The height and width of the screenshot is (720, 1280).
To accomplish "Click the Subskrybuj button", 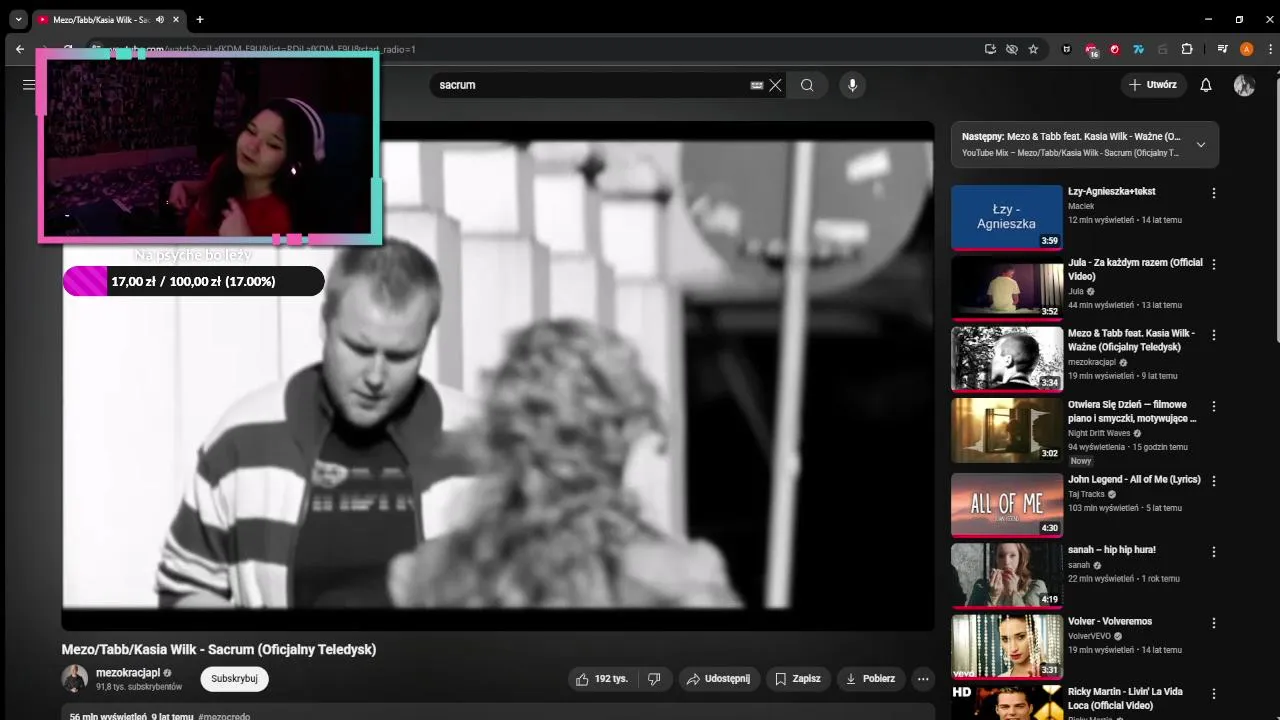I will [x=234, y=678].
